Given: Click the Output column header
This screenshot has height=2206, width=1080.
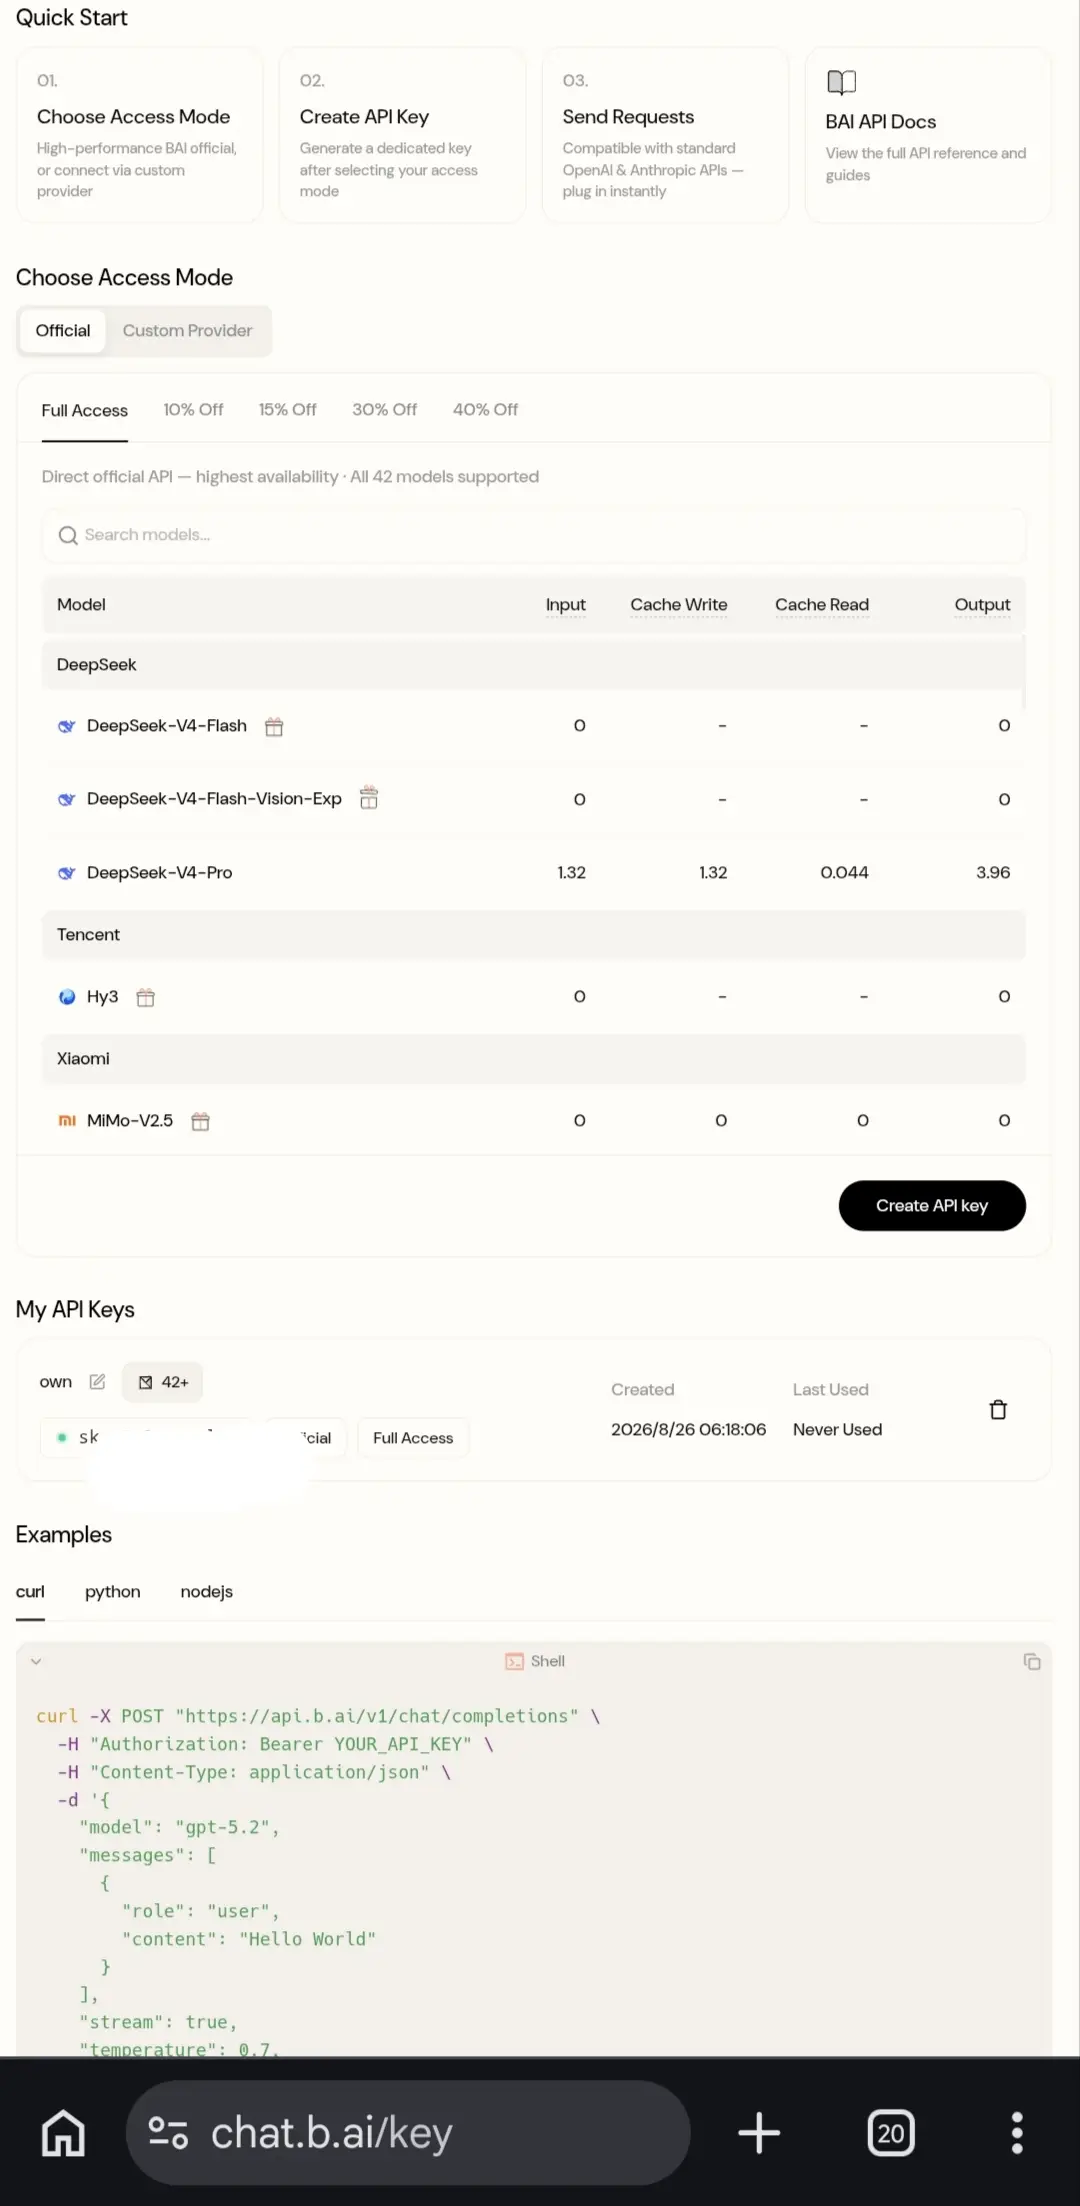Looking at the screenshot, I should tap(982, 605).
